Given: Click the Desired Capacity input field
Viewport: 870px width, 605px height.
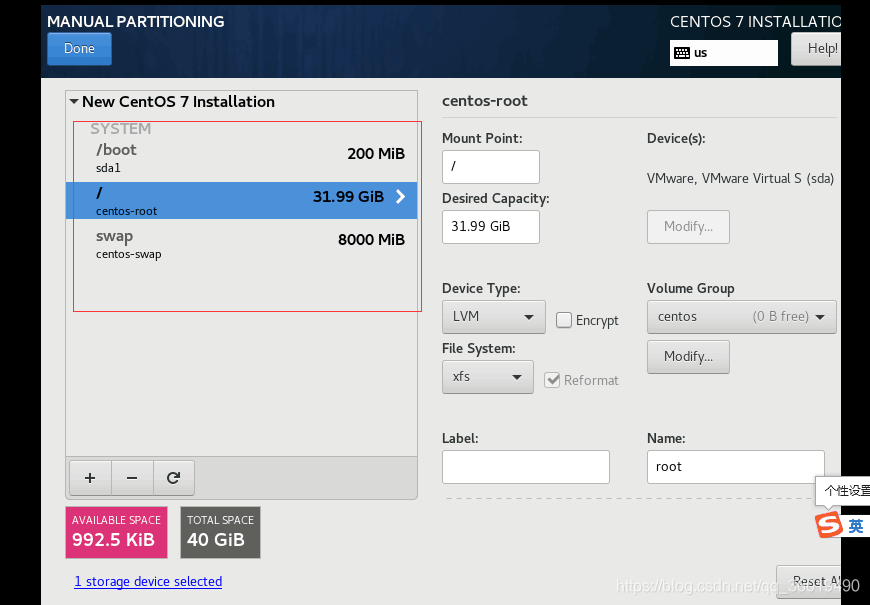Looking at the screenshot, I should coord(490,226).
